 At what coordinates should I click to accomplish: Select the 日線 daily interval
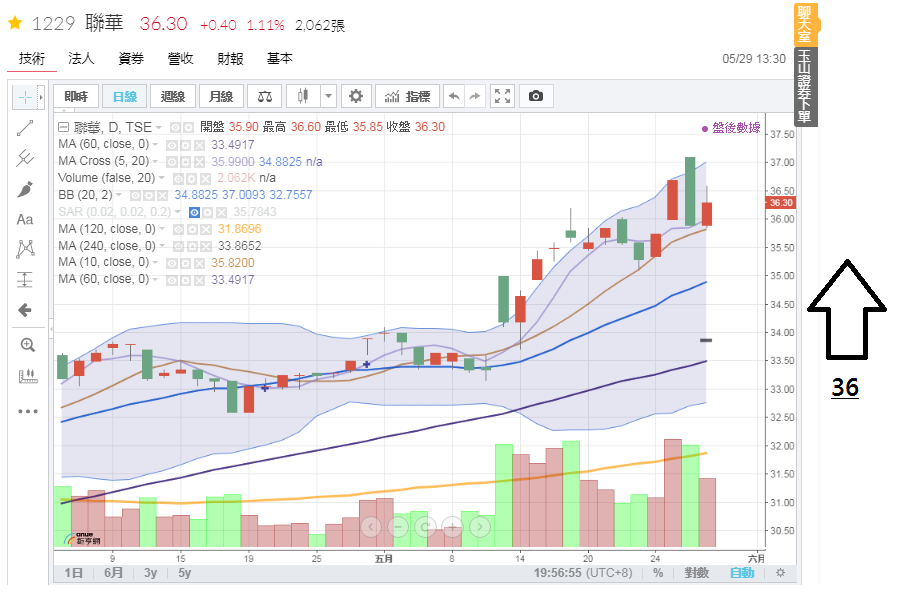tap(125, 96)
